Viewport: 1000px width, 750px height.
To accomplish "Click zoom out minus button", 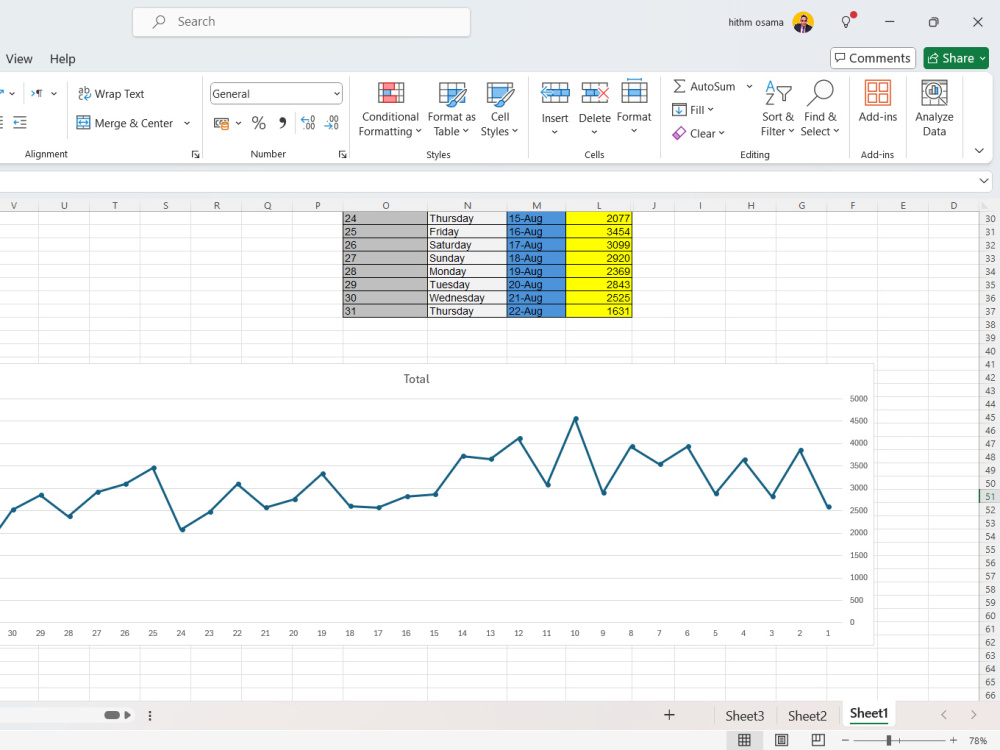I will tap(845, 740).
